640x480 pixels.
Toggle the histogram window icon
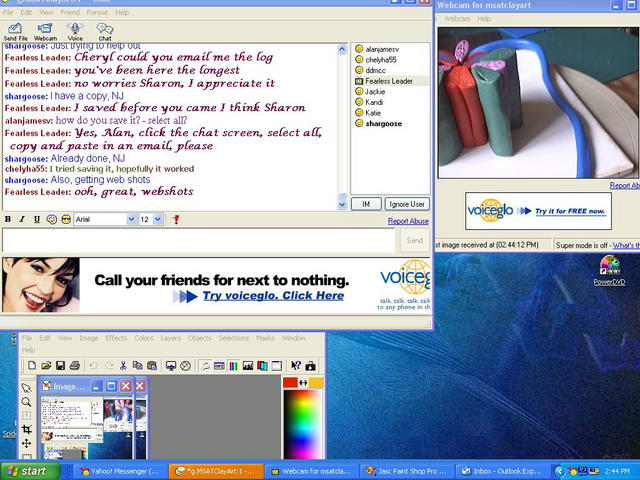click(248, 366)
